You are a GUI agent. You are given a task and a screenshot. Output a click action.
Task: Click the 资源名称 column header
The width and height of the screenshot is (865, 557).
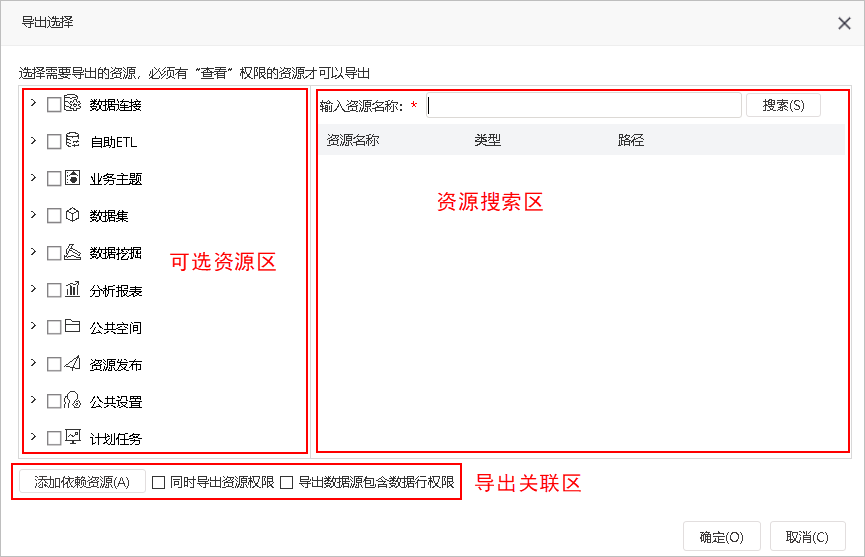tap(353, 140)
